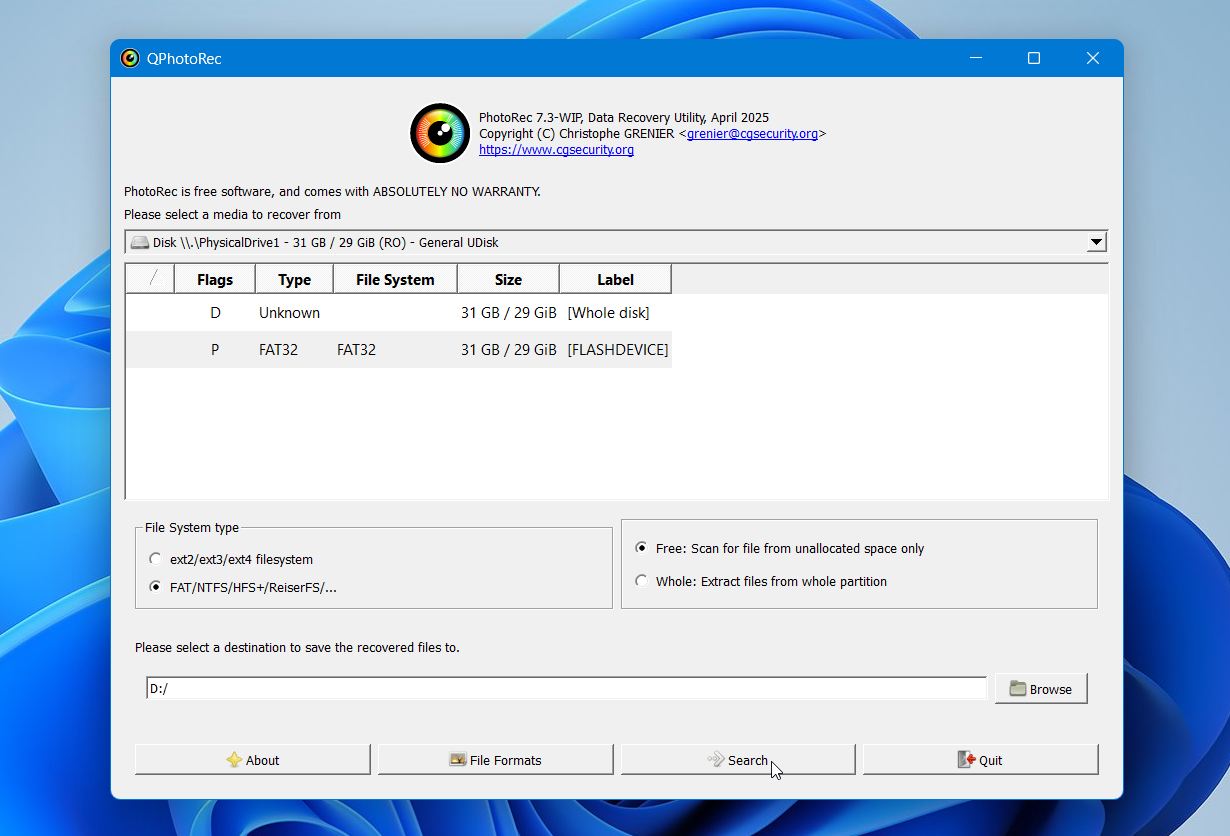1230x836 pixels.
Task: Choose Whole: extract files from whole partition
Action: tap(641, 581)
